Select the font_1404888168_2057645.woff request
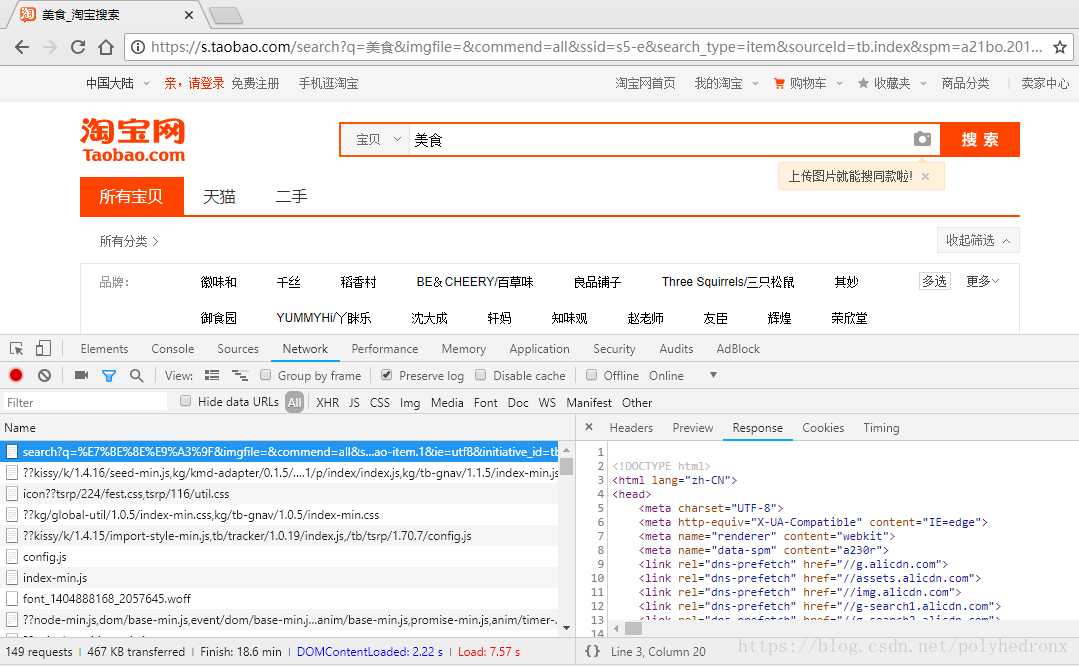Image resolution: width=1079 pixels, height=666 pixels. click(x=279, y=599)
